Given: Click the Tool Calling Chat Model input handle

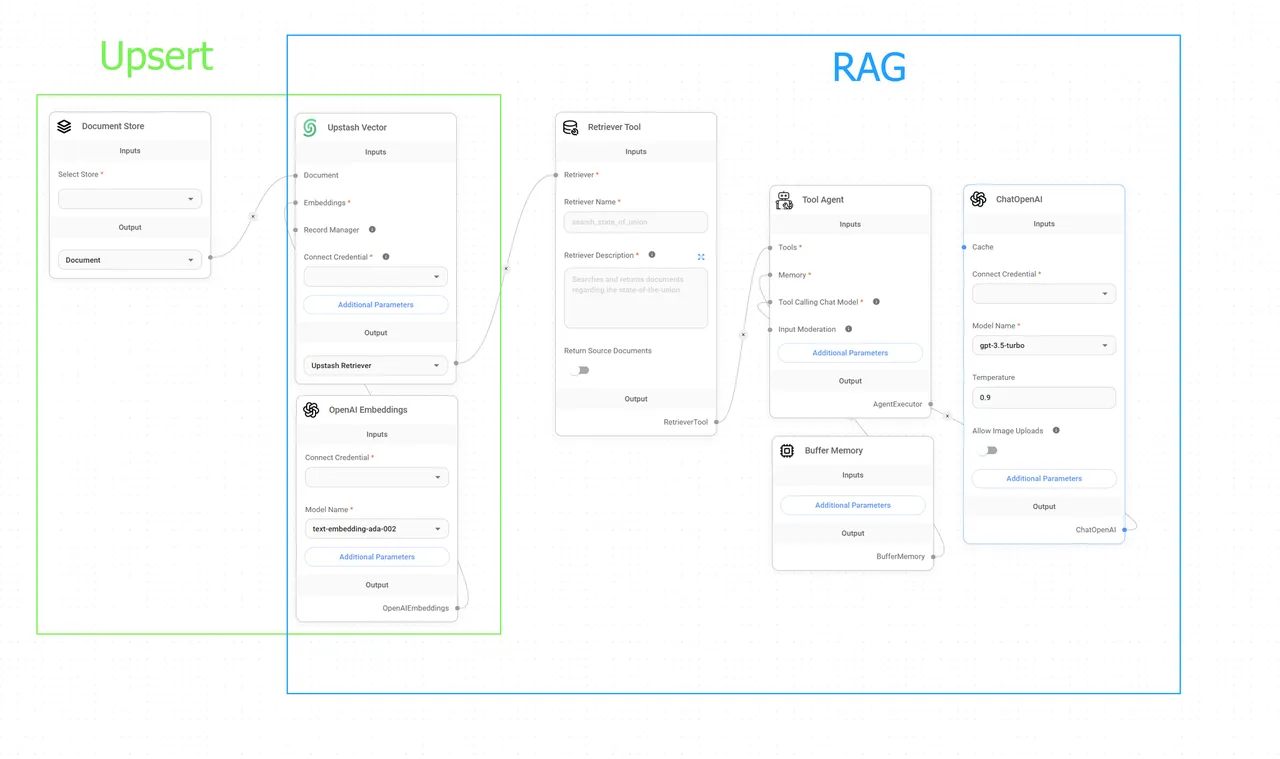Looking at the screenshot, I should click(x=770, y=302).
